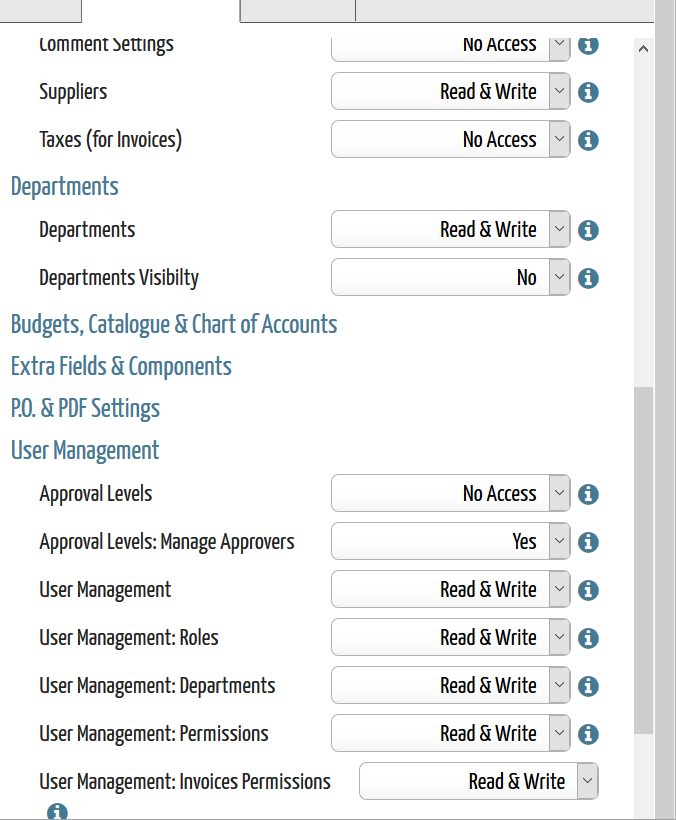The width and height of the screenshot is (676, 820).
Task: Open User Management: Departments dropdown
Action: (x=451, y=685)
